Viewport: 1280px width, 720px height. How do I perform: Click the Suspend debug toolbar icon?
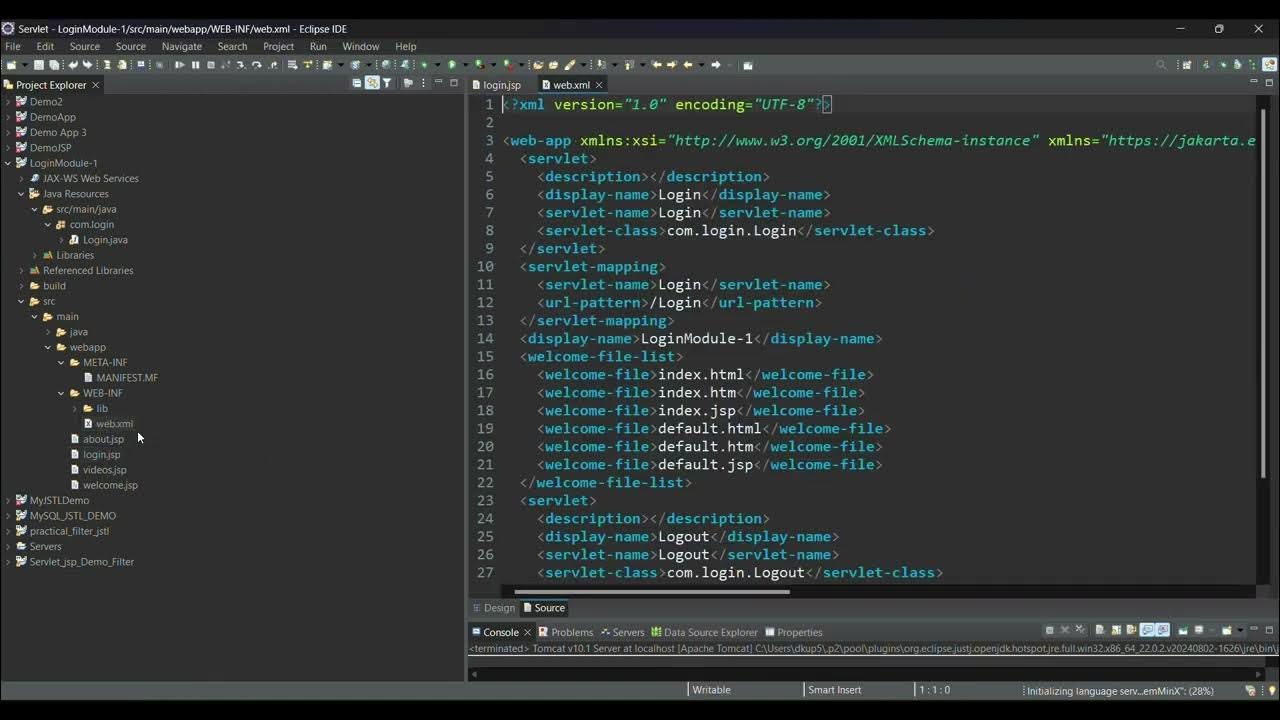tap(196, 65)
